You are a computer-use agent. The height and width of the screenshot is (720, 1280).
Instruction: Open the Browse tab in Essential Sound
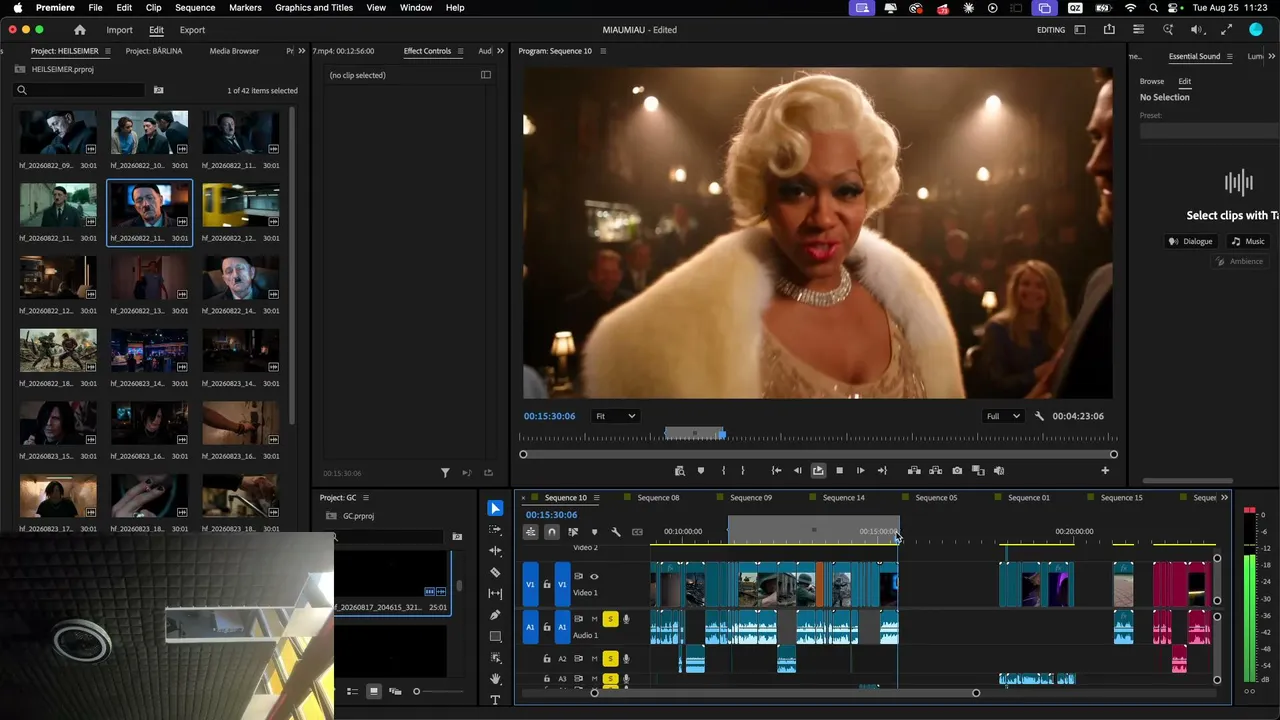(1152, 81)
